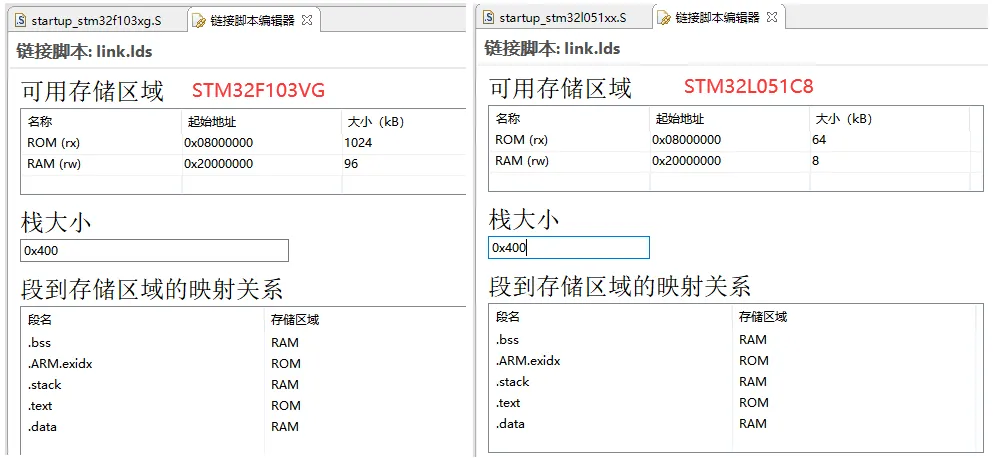Click RAM region of .bss in right table

pyautogui.click(x=753, y=340)
